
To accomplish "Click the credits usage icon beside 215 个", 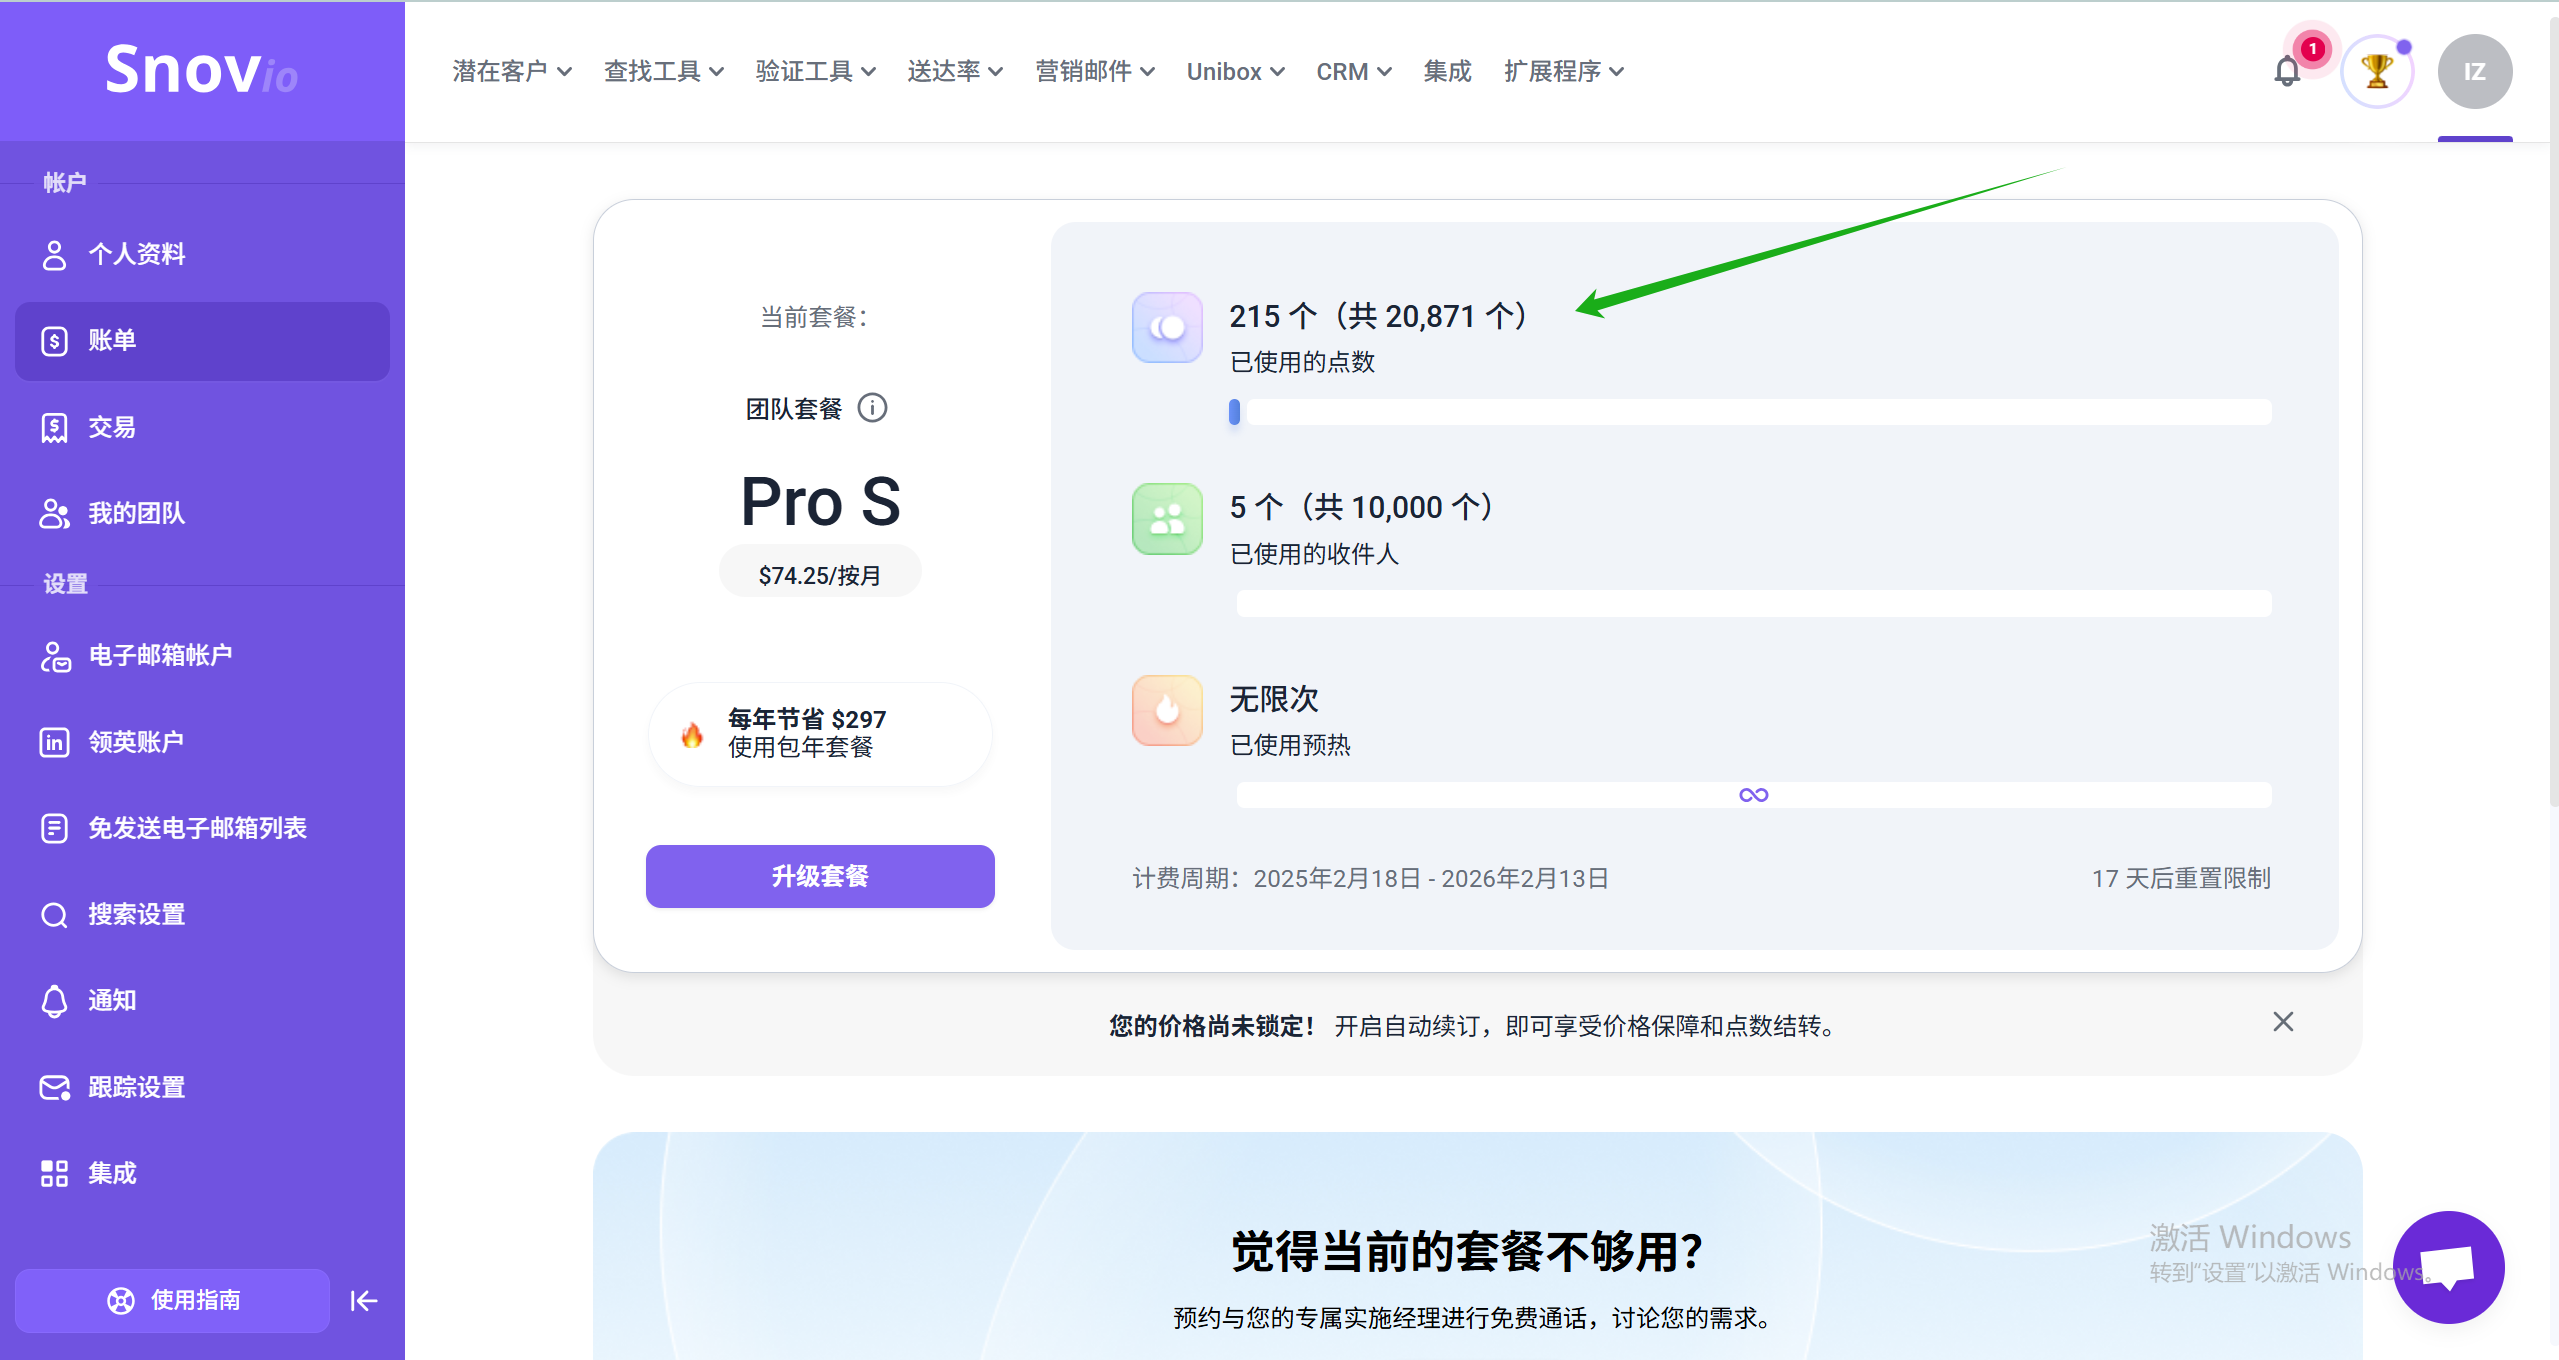I will coord(1166,327).
